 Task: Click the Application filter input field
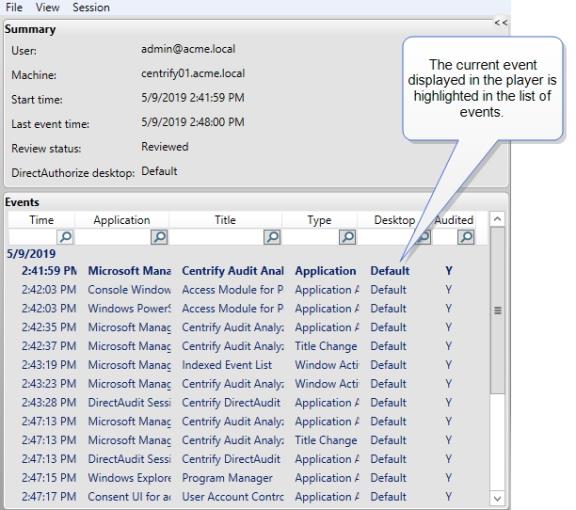[113, 237]
